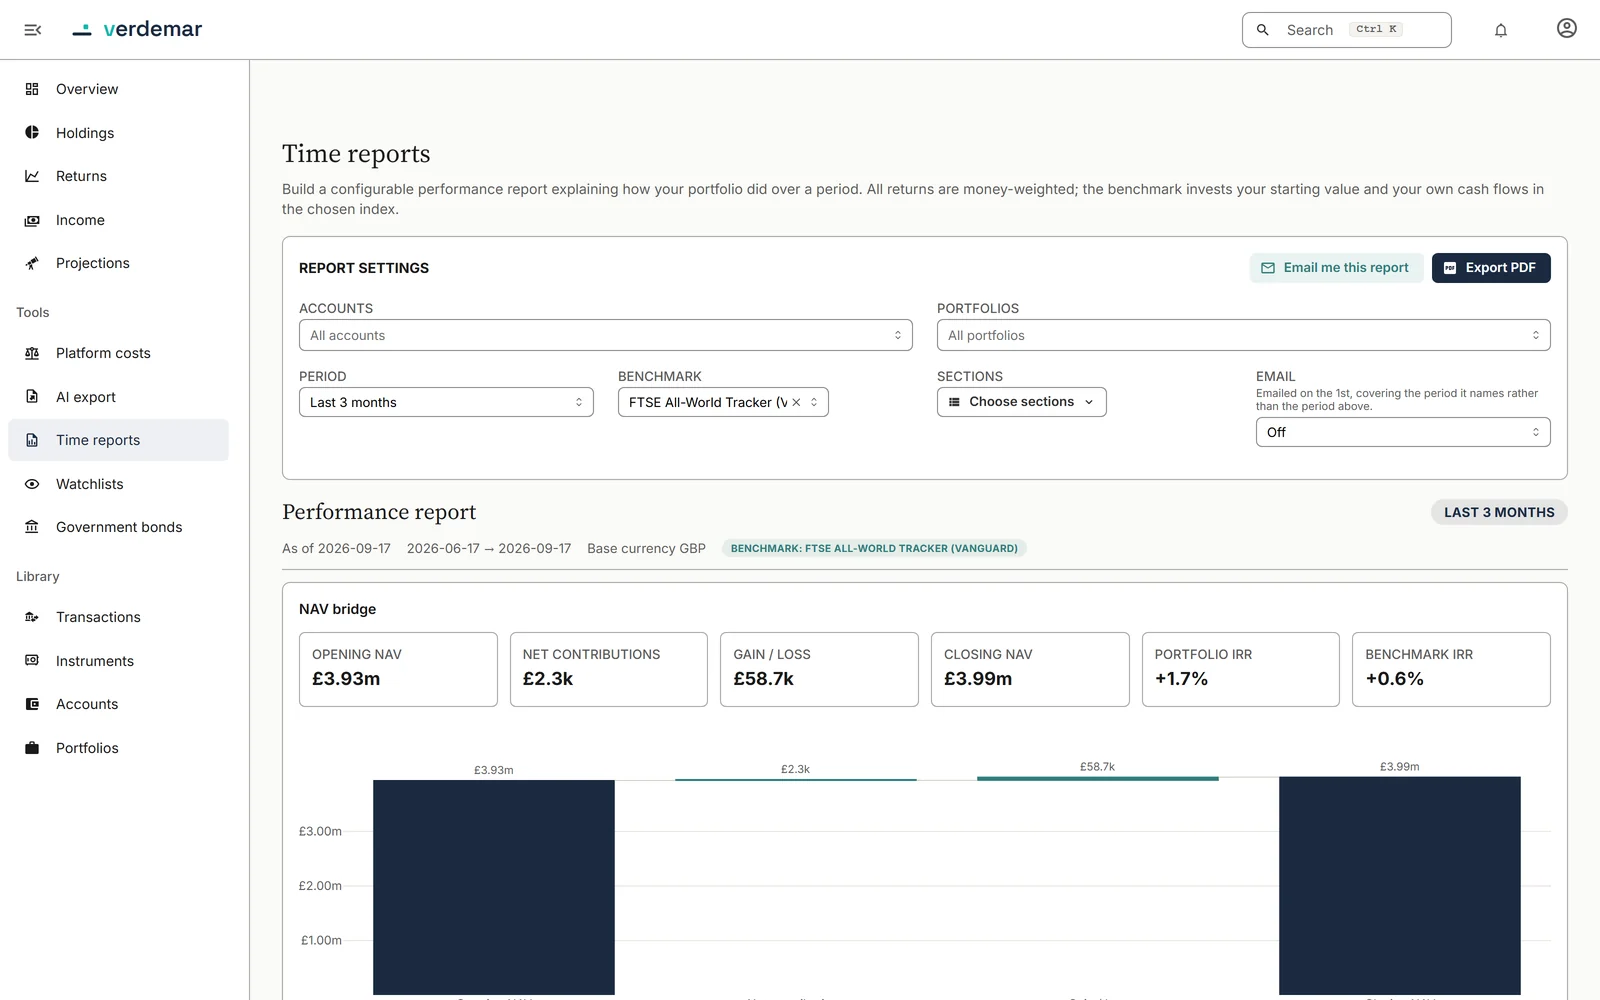
Task: Click the AI export file icon
Action: (x=32, y=396)
